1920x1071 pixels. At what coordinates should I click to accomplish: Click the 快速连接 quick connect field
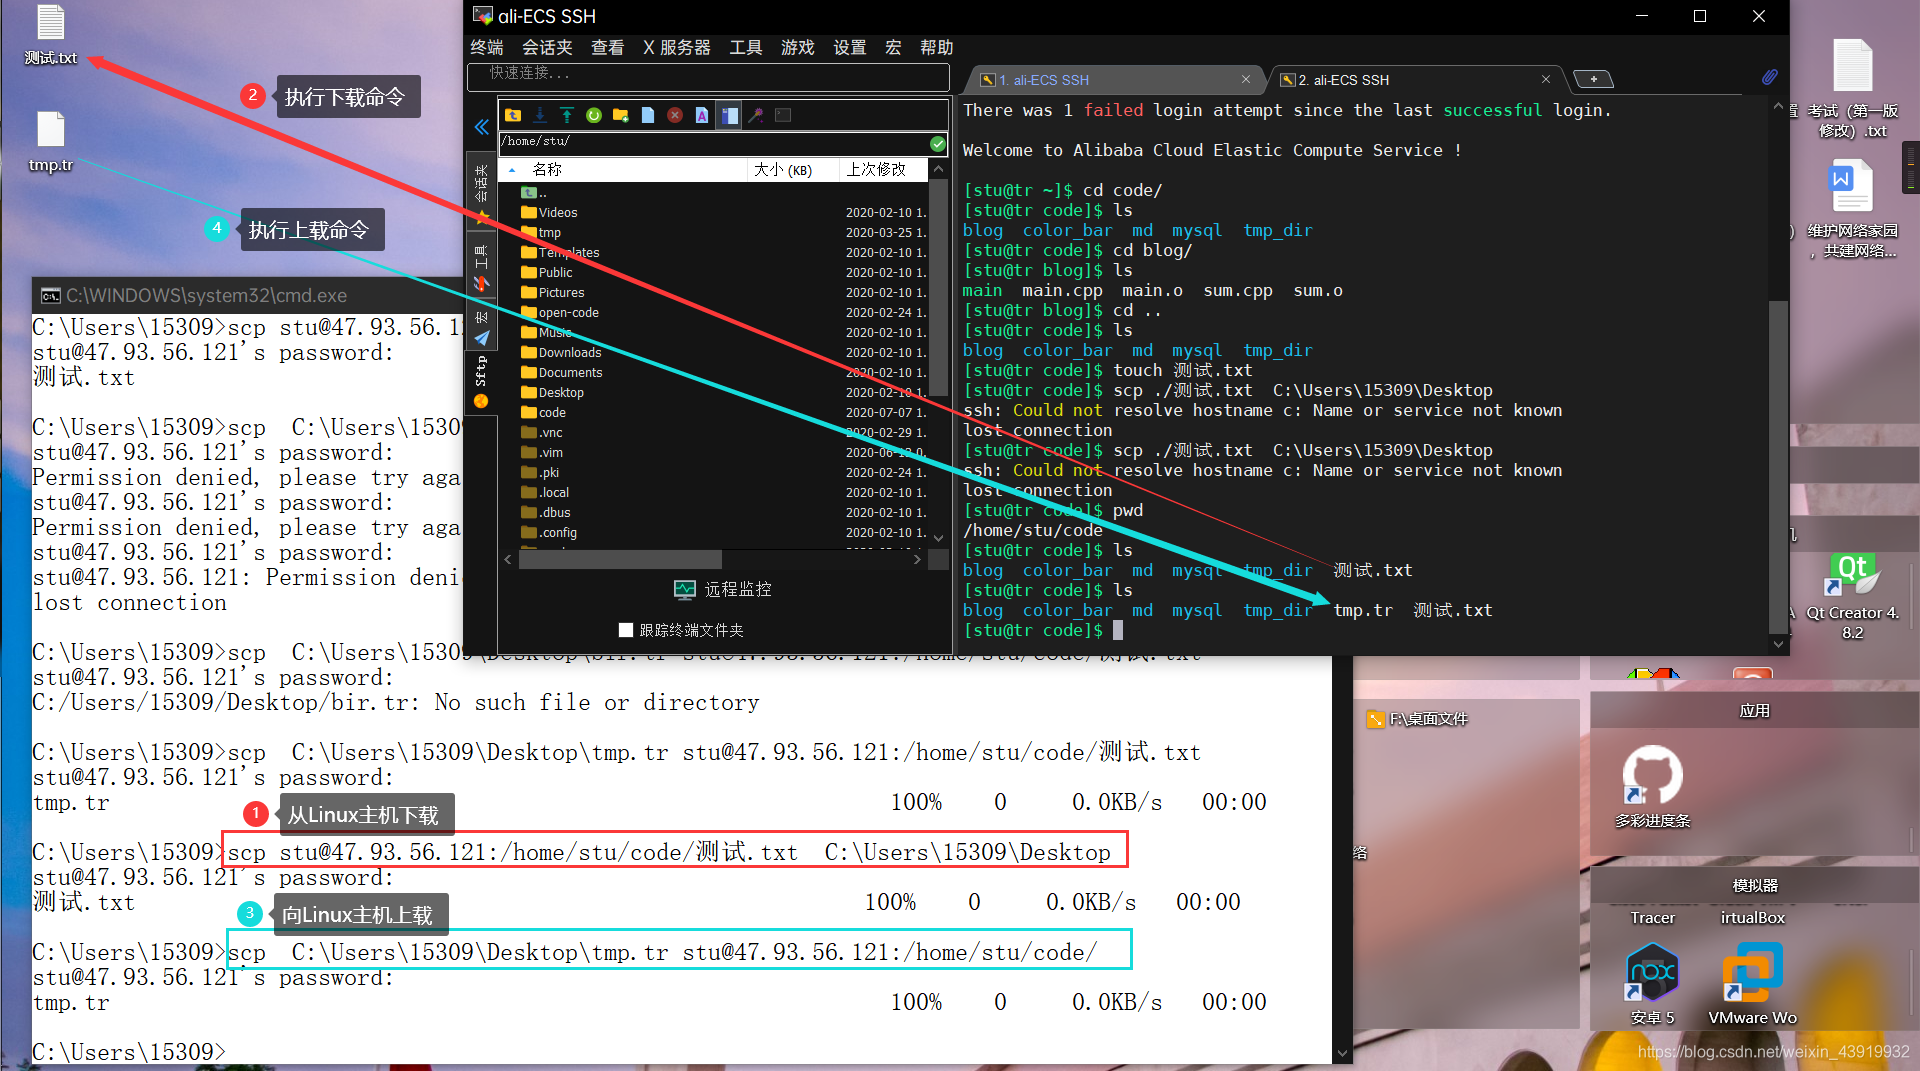tap(708, 75)
